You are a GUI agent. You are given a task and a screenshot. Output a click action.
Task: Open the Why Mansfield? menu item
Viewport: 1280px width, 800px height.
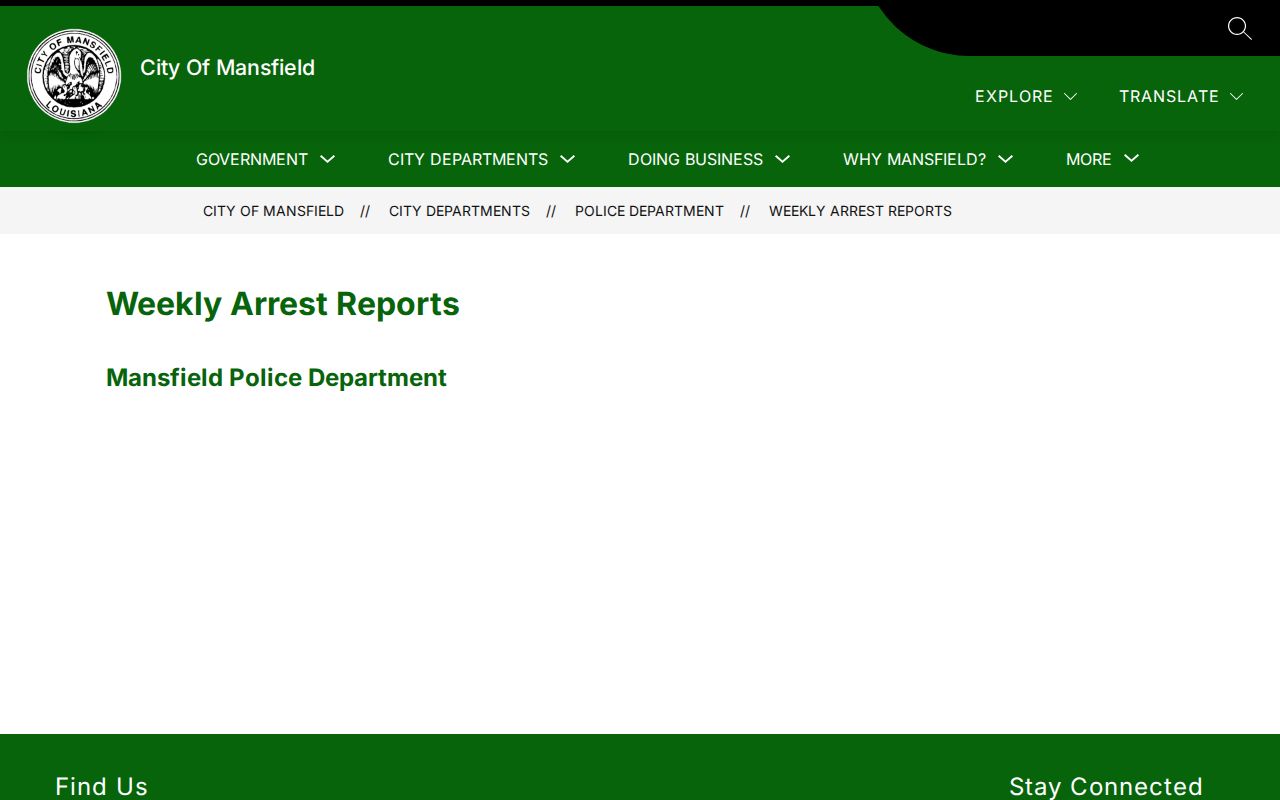(x=914, y=159)
